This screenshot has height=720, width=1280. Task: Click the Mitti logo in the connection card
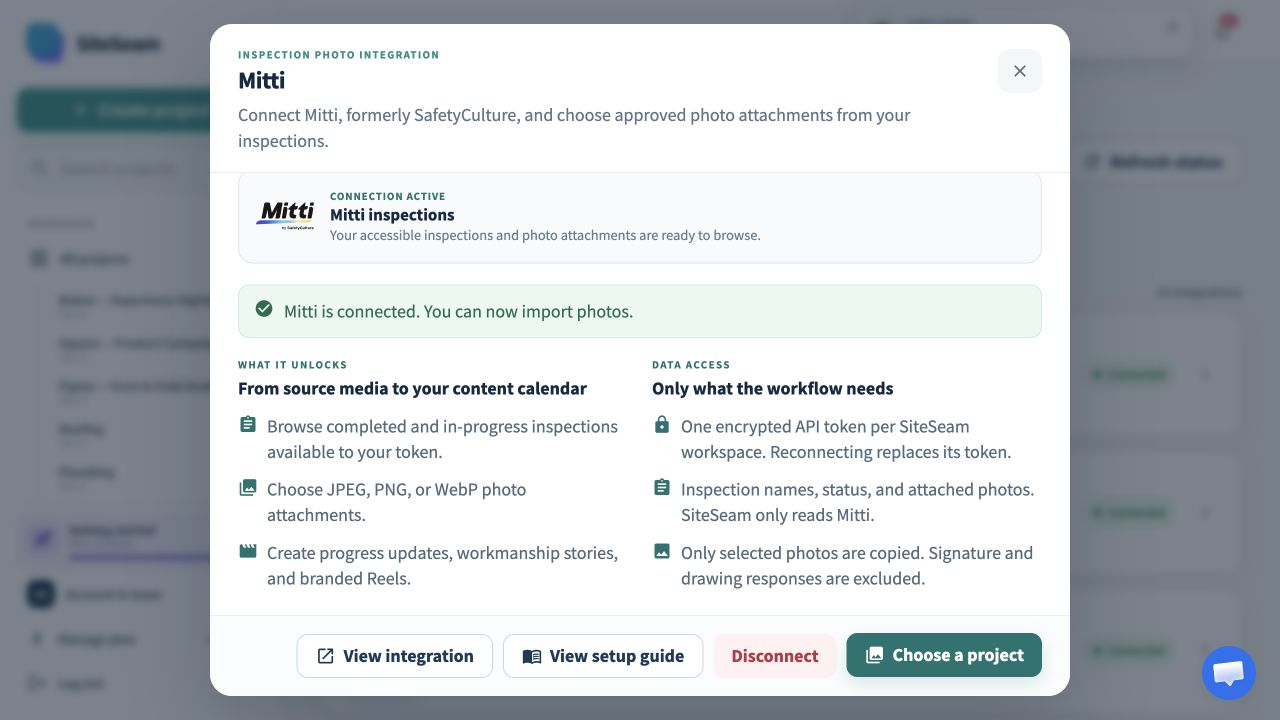point(286,215)
